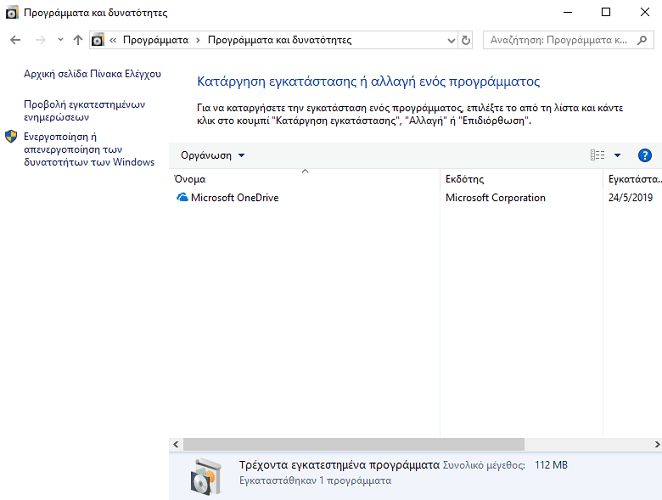The width and height of the screenshot is (662, 500).
Task: Click the OneDrive cloud icon
Action: click(x=182, y=197)
